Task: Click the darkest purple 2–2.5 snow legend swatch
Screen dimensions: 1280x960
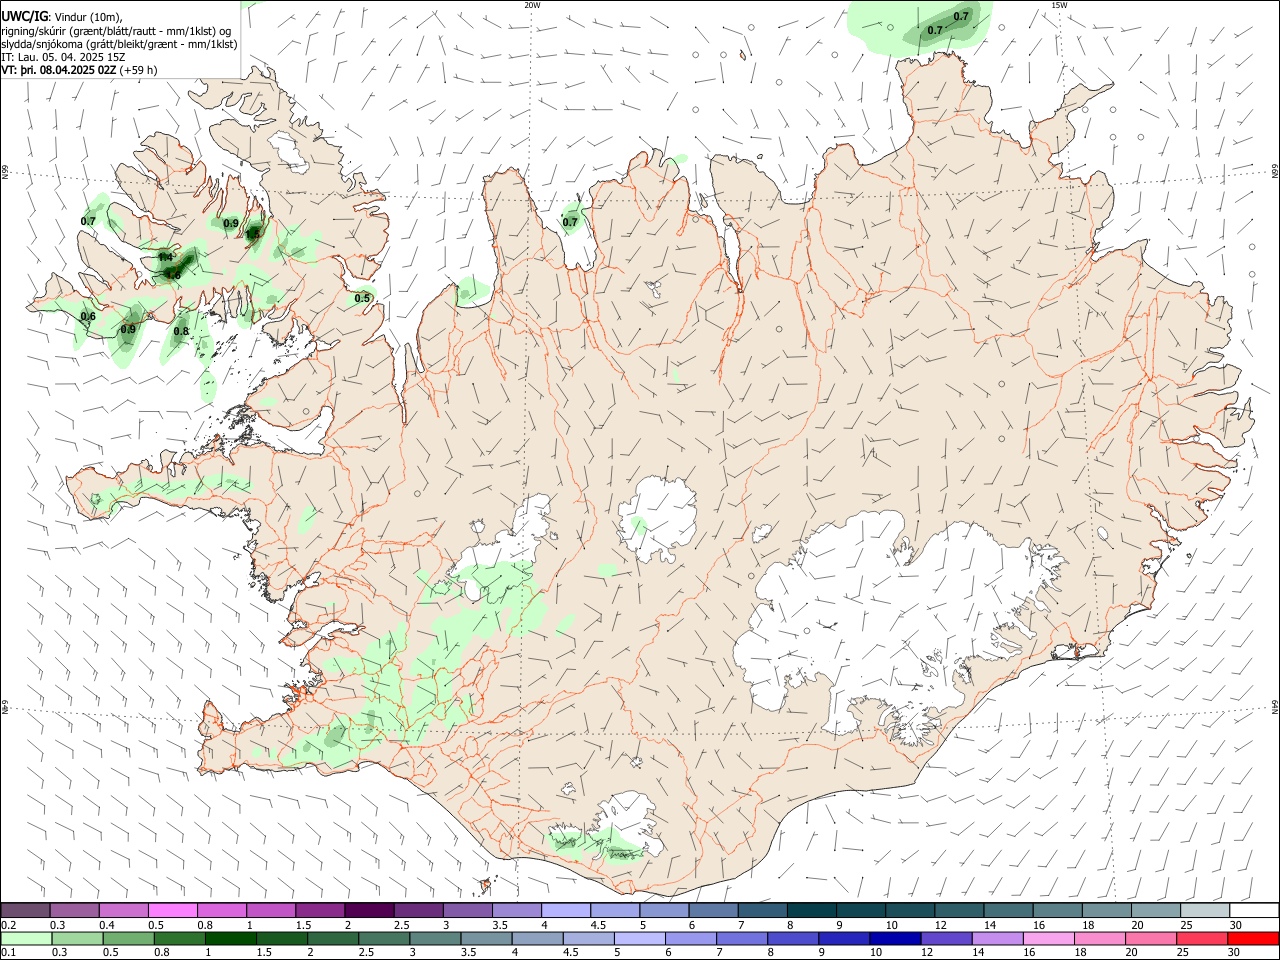Action: tap(369, 911)
